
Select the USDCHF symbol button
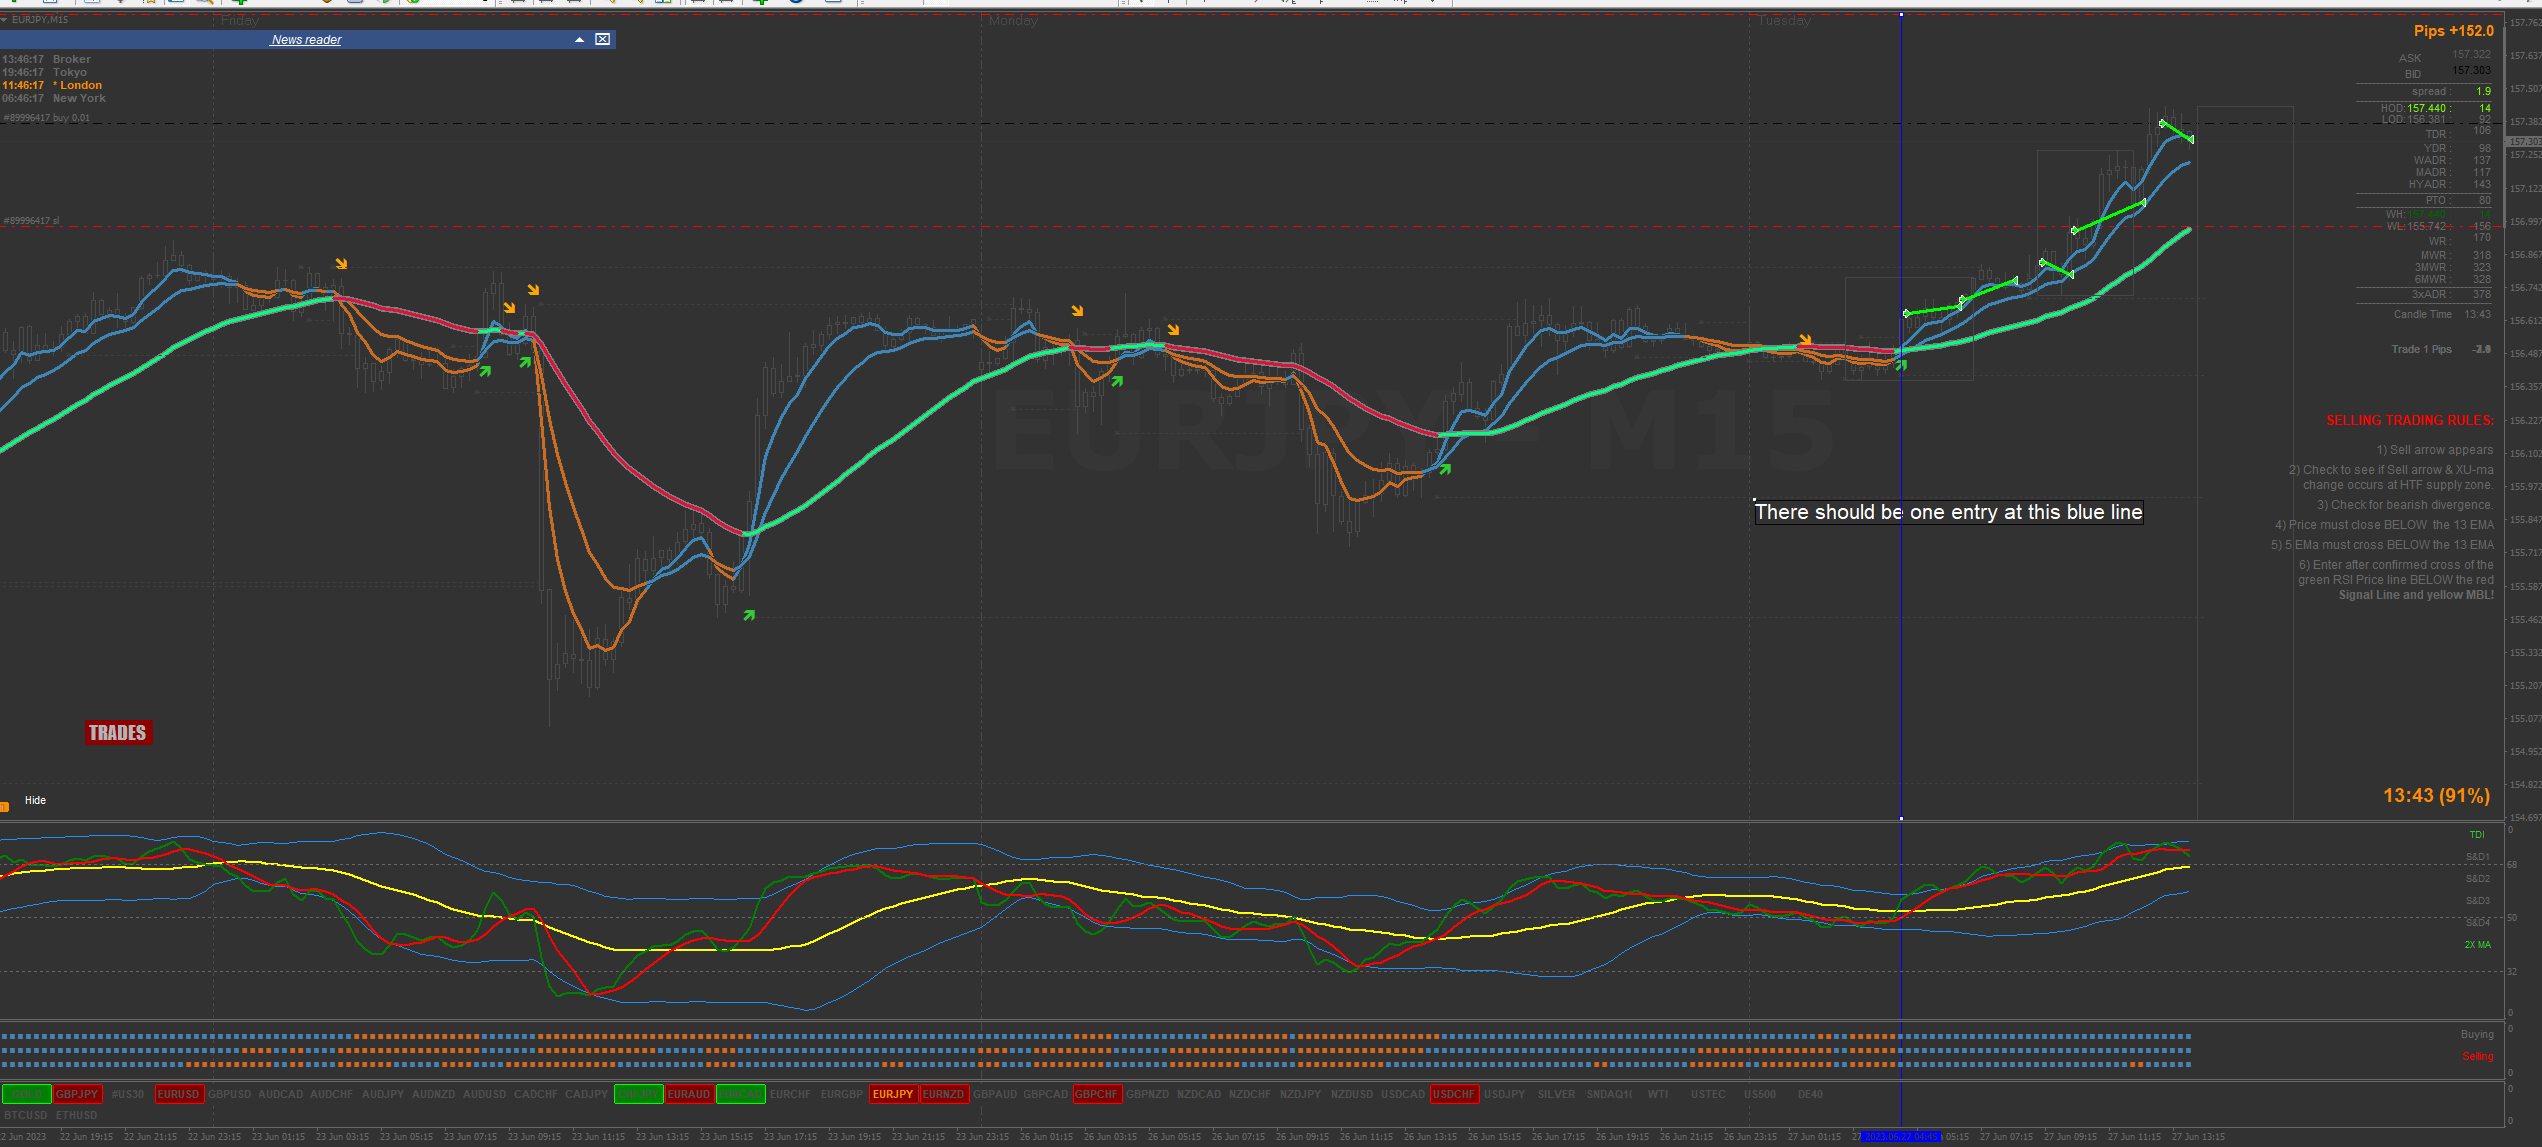1453,1094
